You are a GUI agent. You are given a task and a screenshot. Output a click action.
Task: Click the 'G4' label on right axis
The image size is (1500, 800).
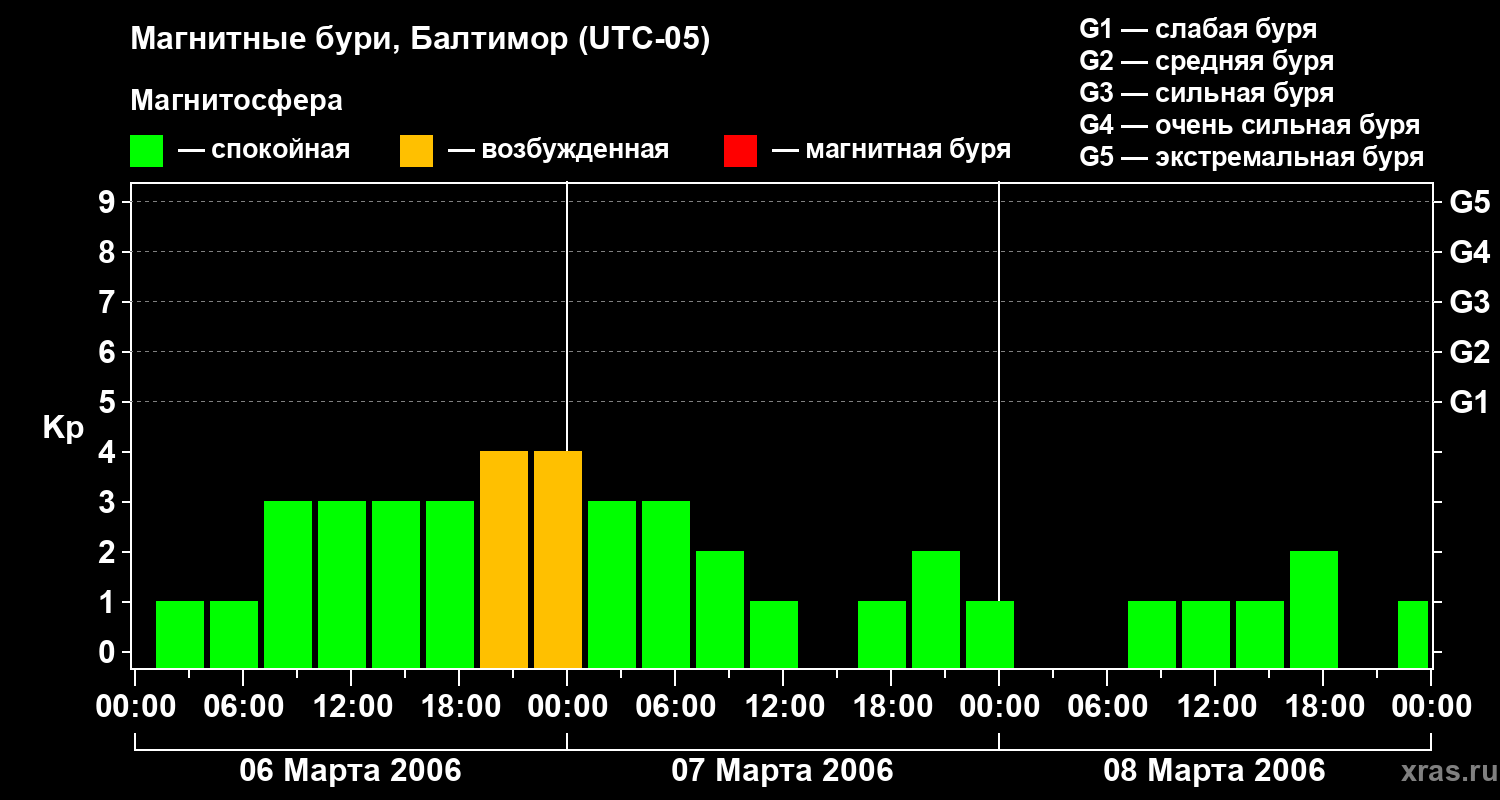click(1470, 252)
